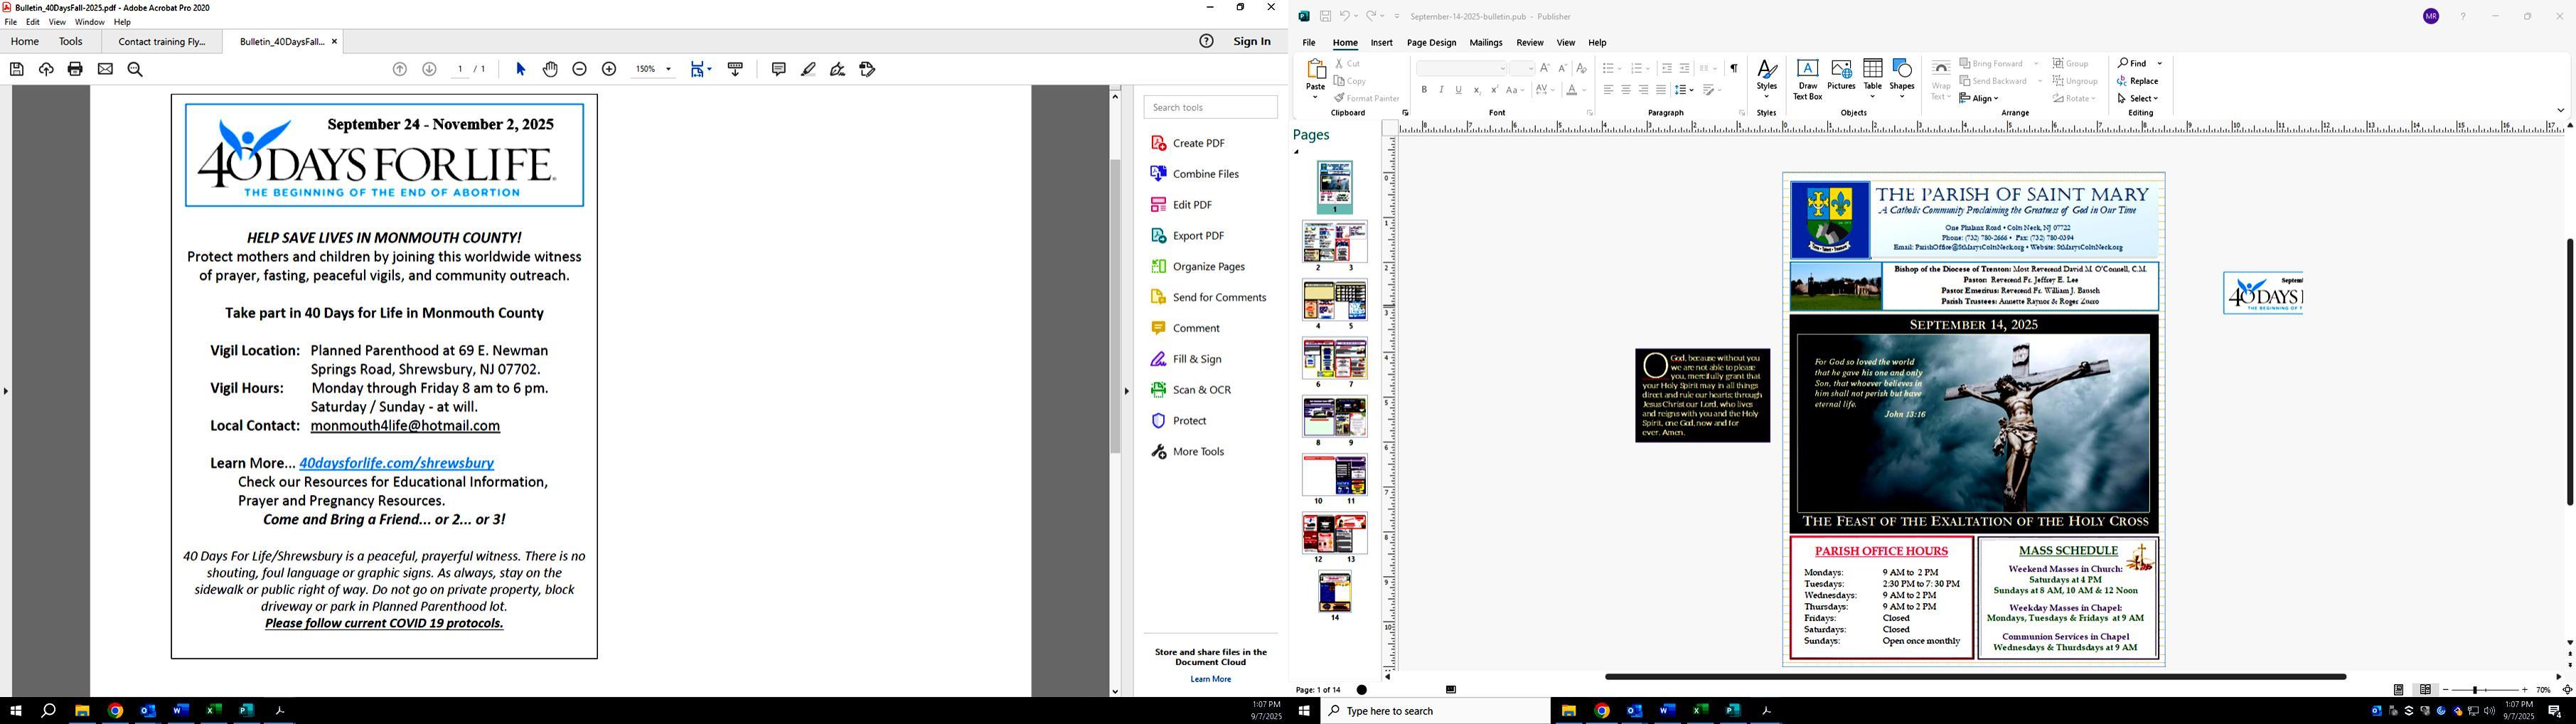Open the Windows notification center icon

click(2554, 711)
